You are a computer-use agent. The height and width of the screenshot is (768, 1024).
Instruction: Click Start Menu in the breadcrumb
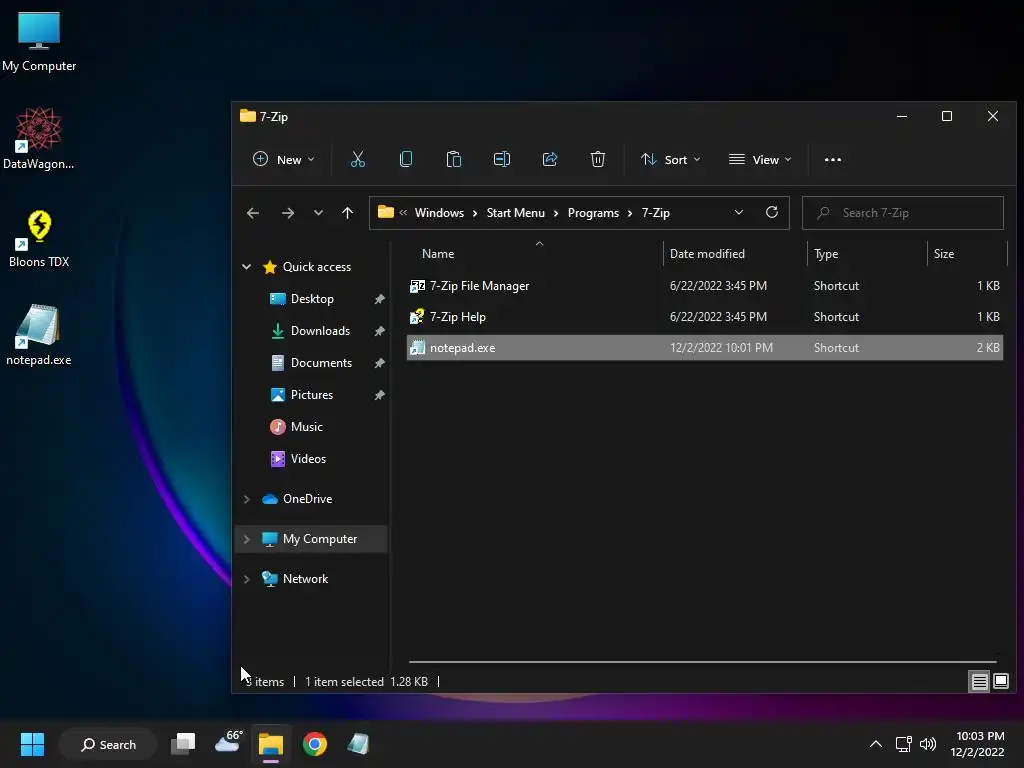coord(515,213)
